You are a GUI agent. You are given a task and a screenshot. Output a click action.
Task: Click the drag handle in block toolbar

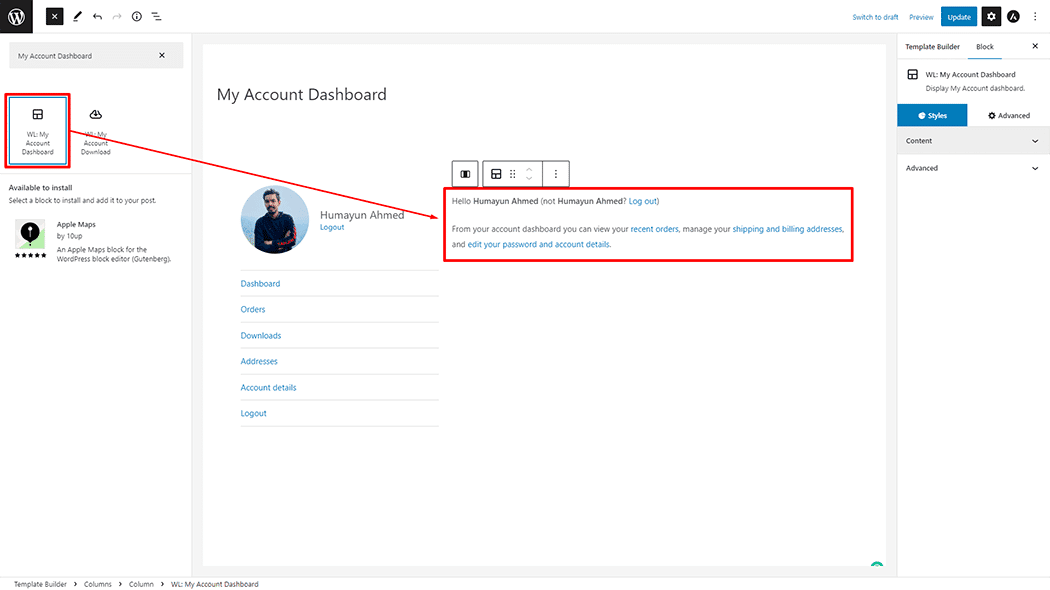click(x=513, y=174)
